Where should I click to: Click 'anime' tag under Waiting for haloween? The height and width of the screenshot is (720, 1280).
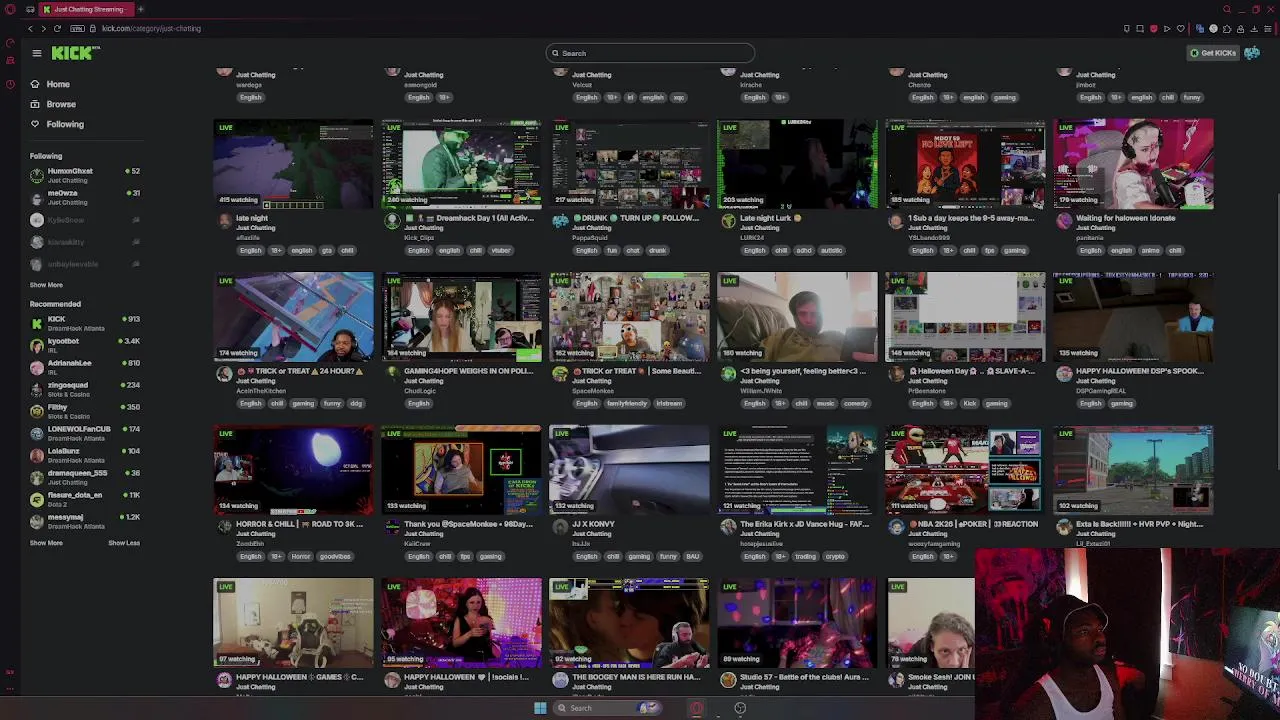click(1148, 250)
